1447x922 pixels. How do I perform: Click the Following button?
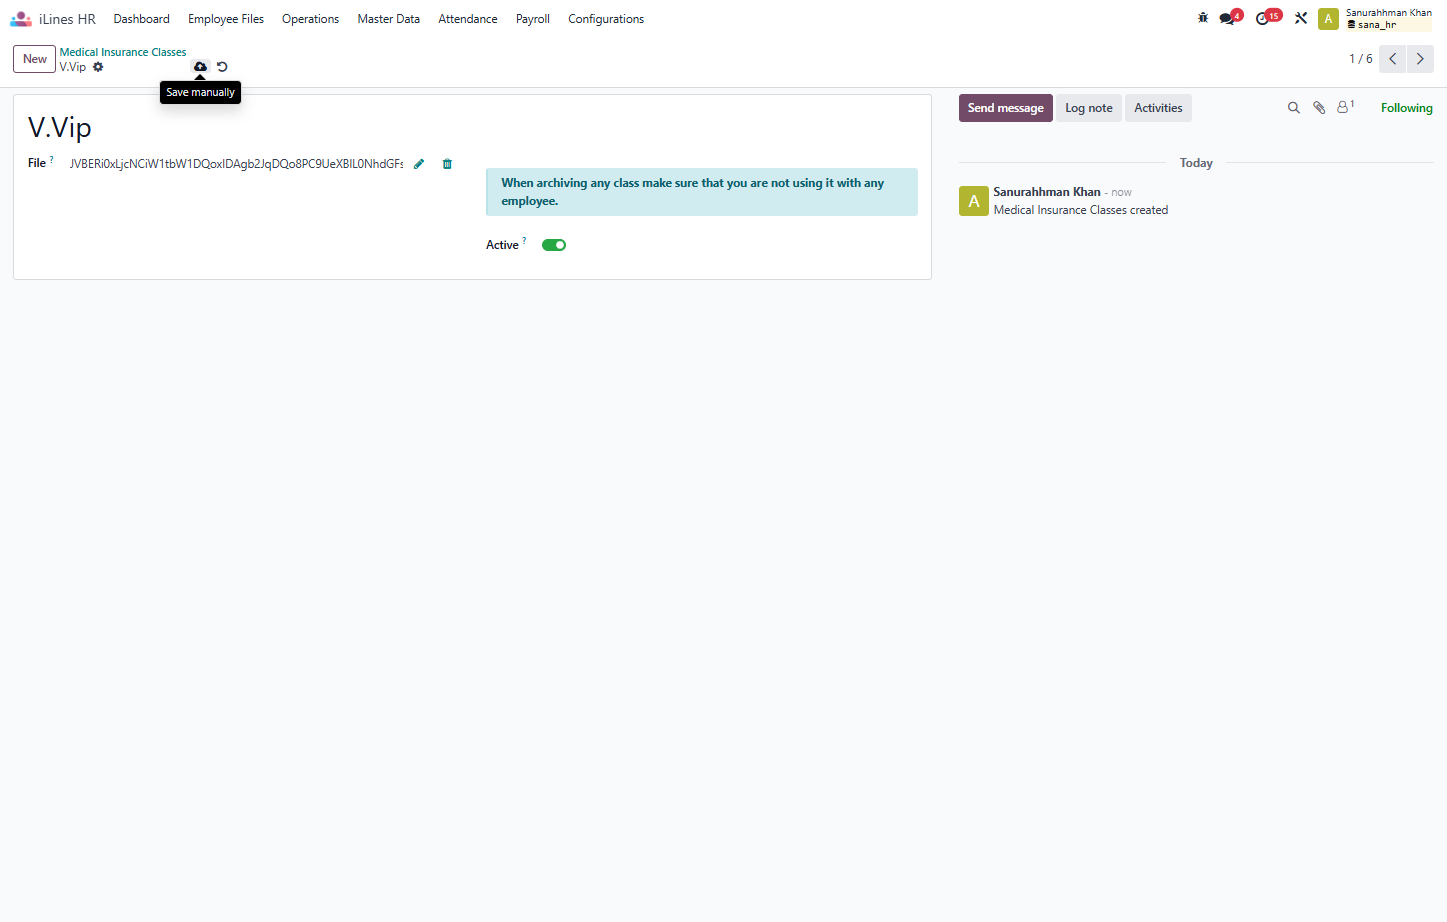(1406, 108)
